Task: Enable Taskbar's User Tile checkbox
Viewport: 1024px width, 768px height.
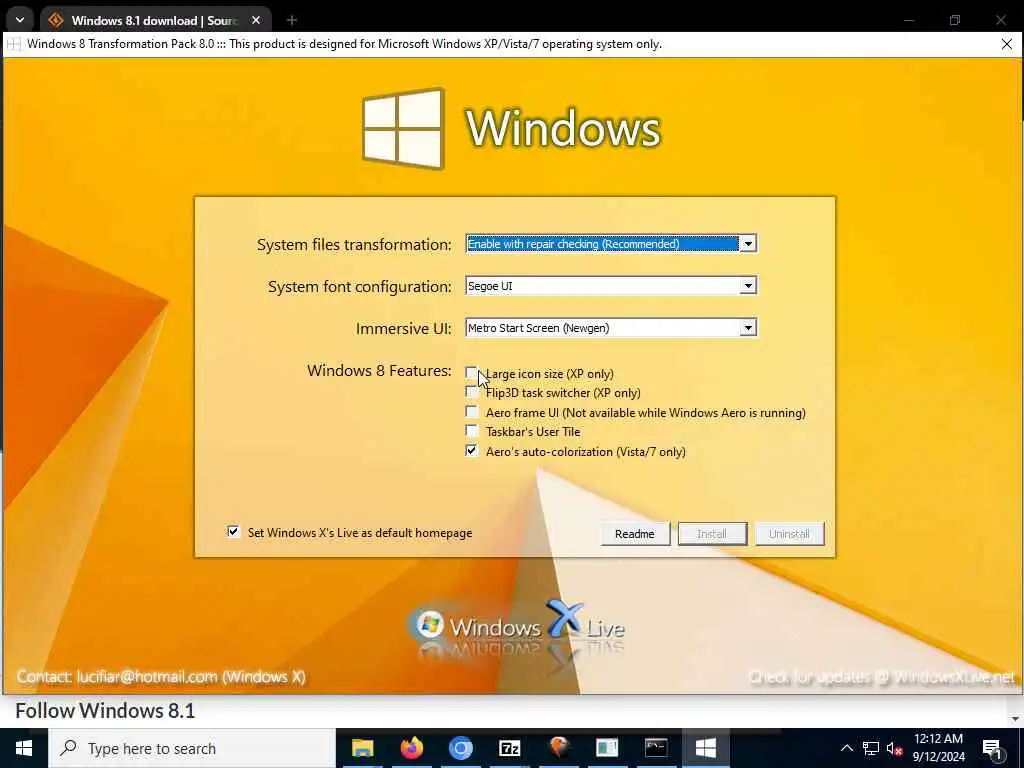Action: coord(471,431)
